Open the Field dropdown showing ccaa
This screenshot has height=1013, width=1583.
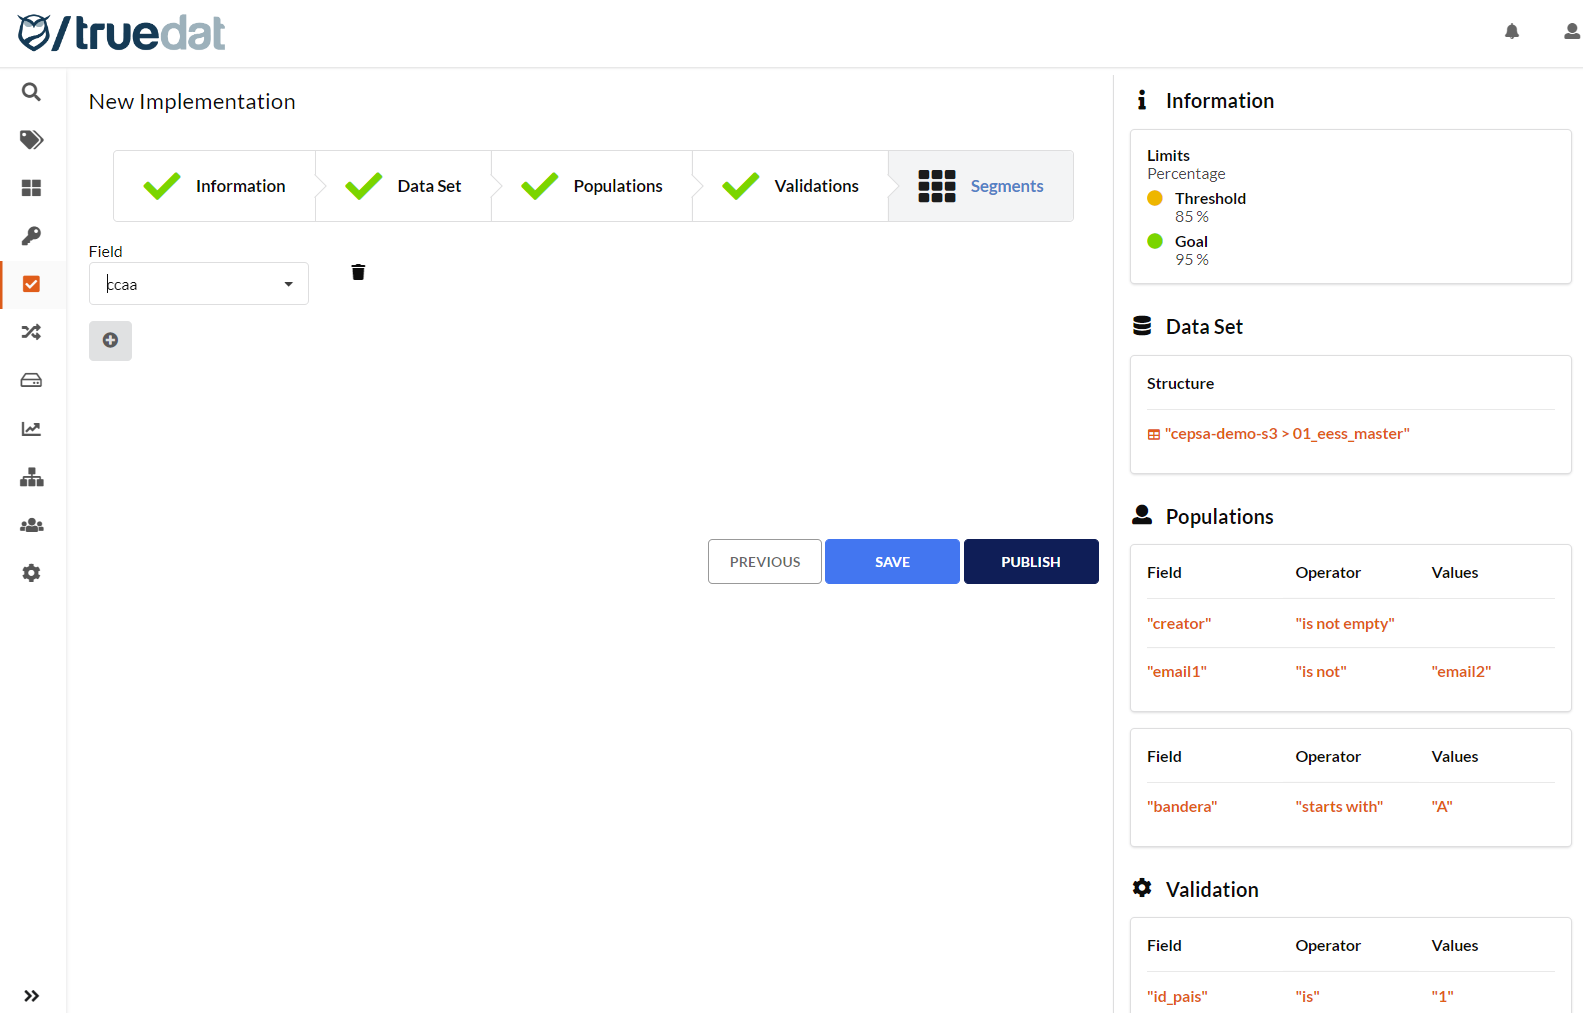[x=190, y=284]
